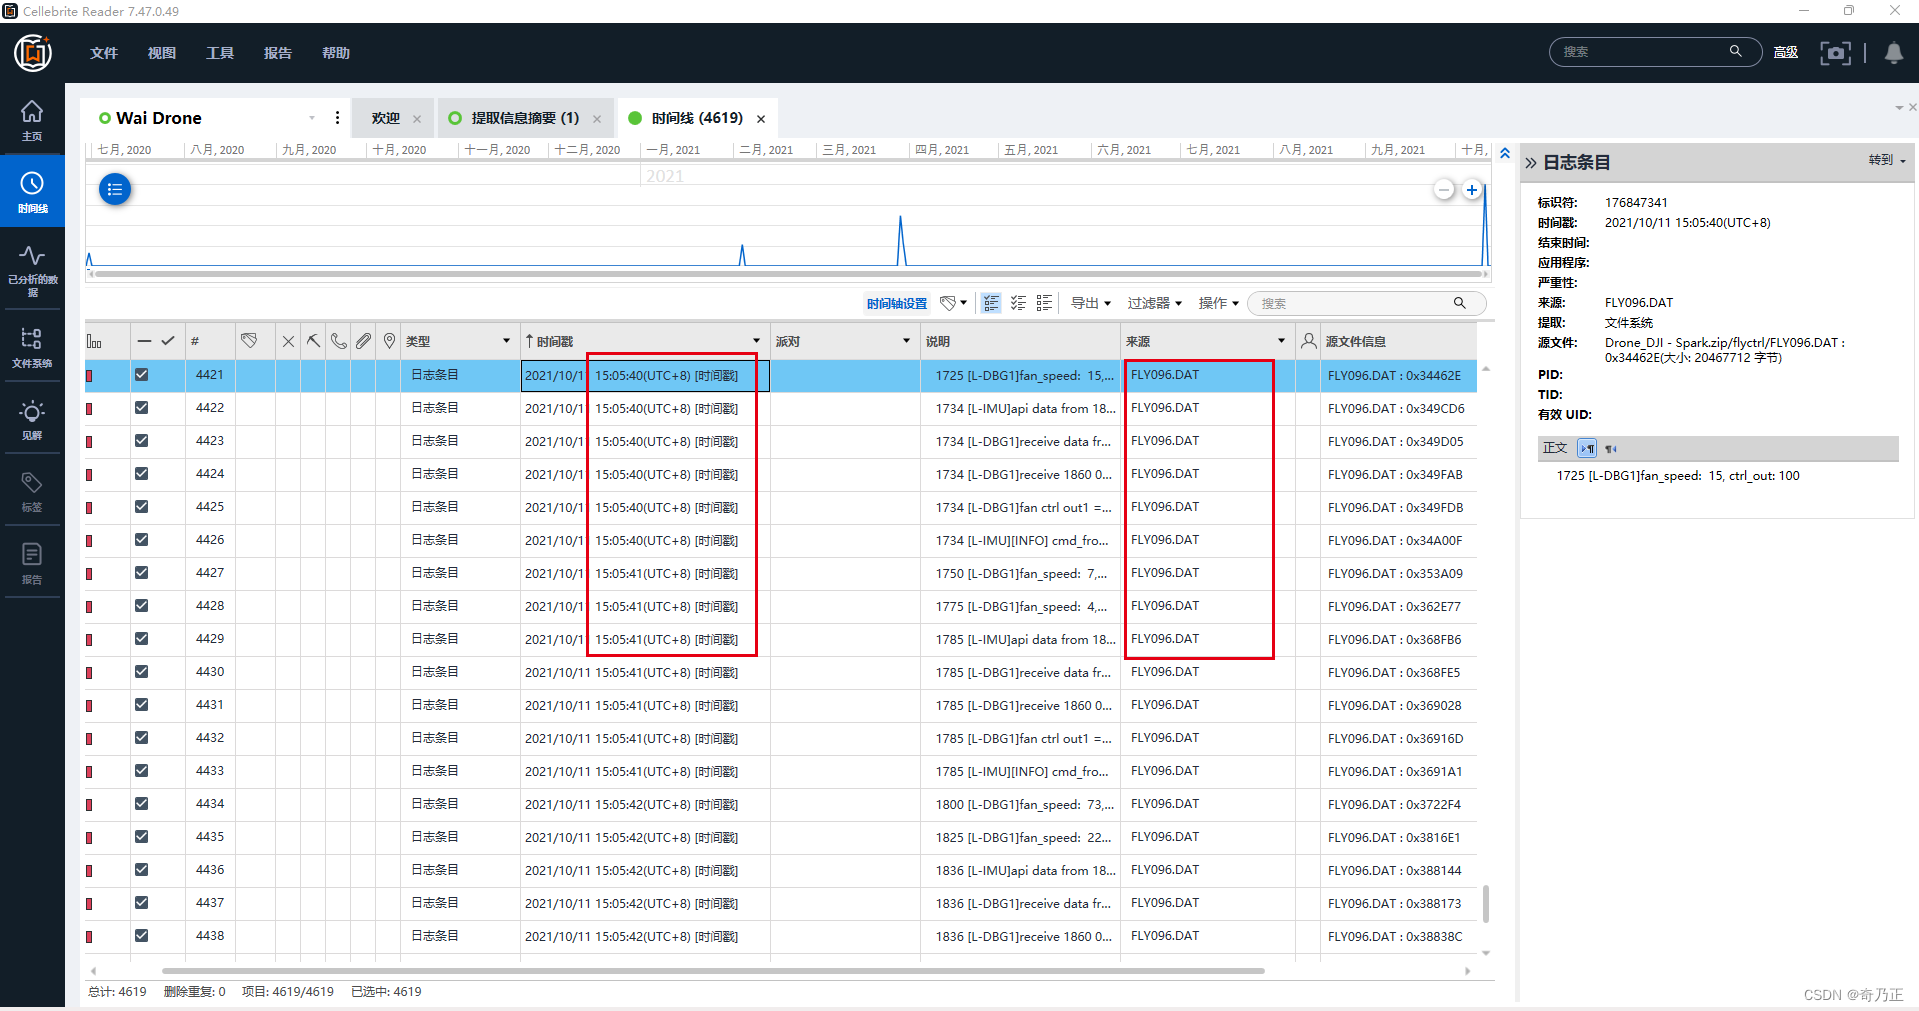Screen dimensions: 1919x1011
Task: Open the Timestamp (时间戳) column filter arrow
Action: 756,341
